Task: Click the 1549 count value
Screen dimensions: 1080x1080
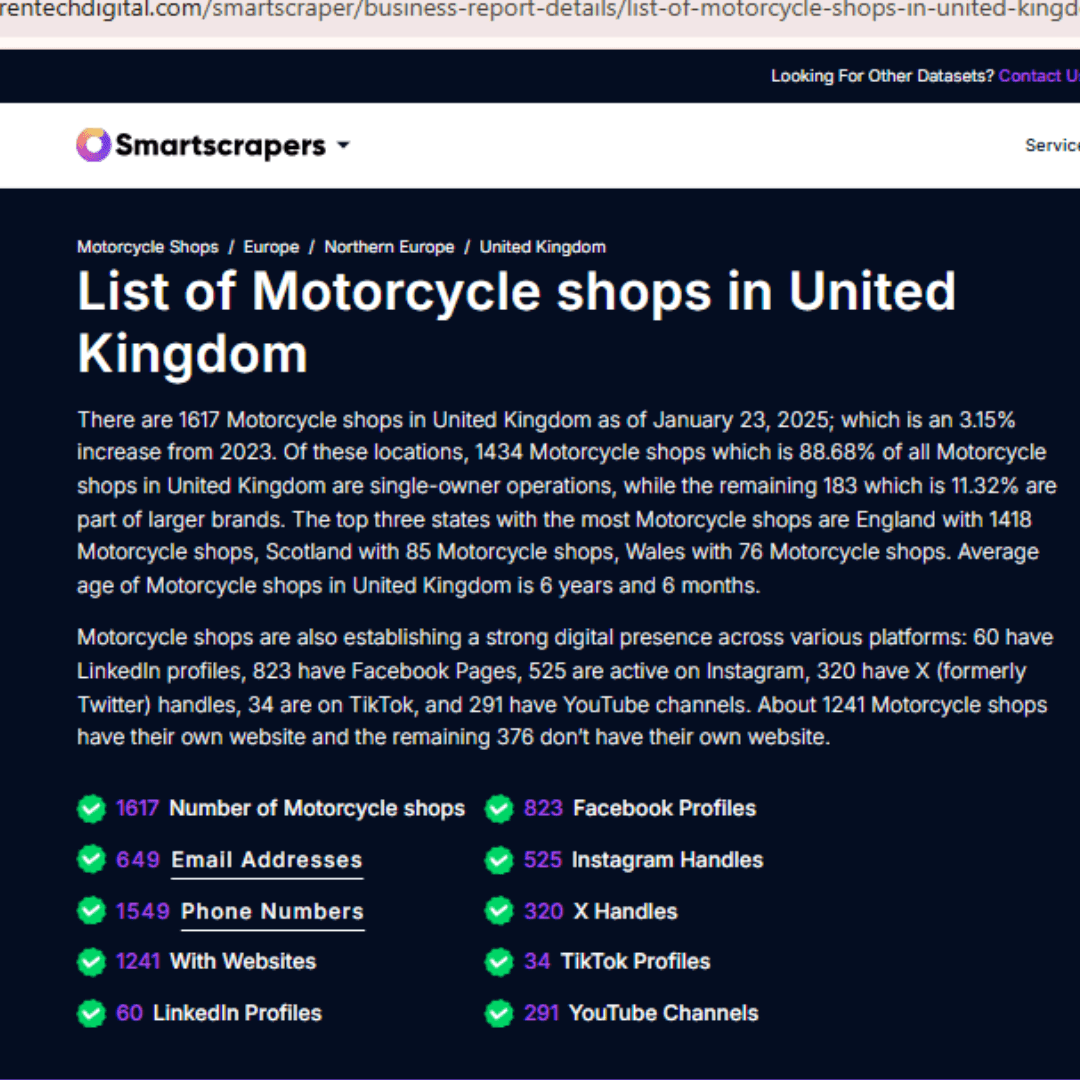Action: (x=143, y=911)
